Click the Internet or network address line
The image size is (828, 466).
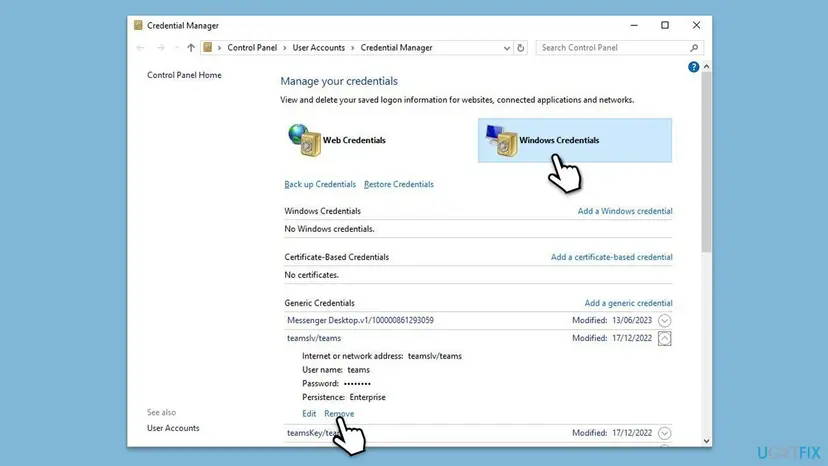382,356
